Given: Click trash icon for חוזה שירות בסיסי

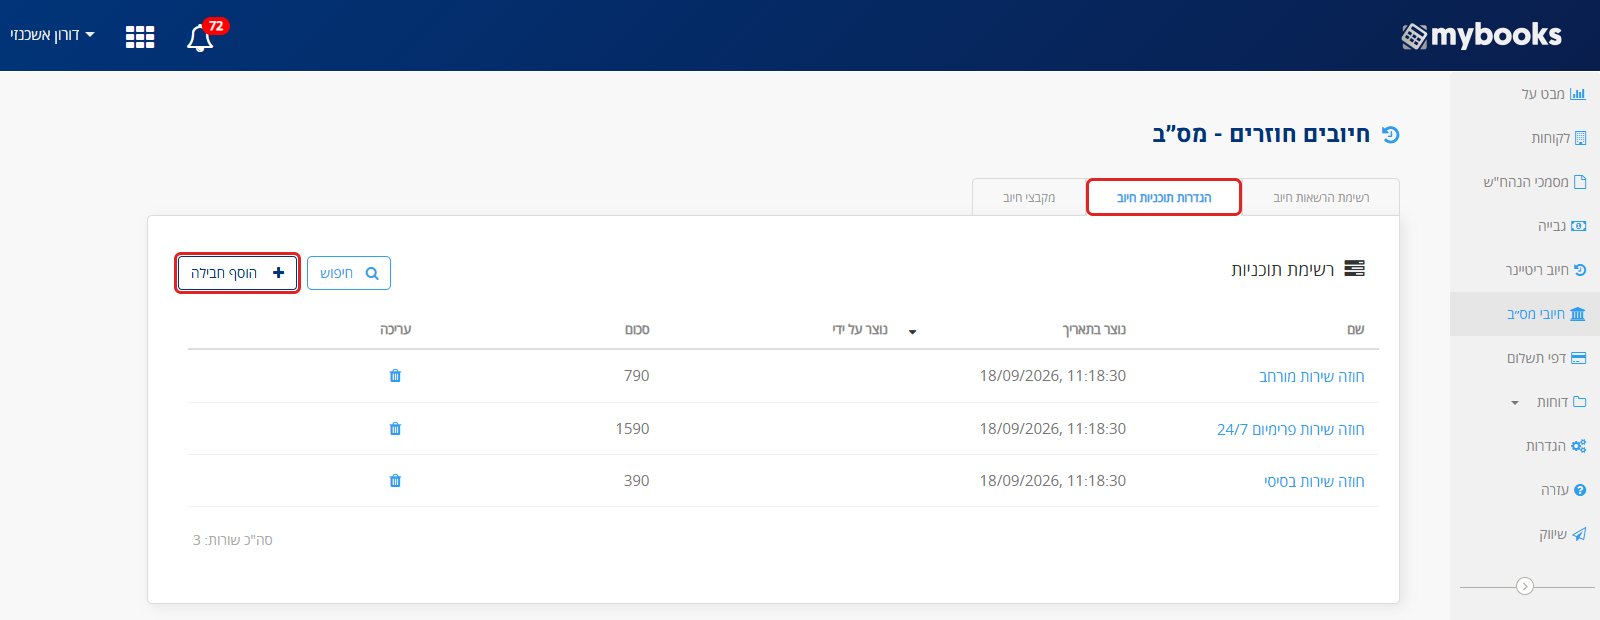Looking at the screenshot, I should [x=395, y=481].
